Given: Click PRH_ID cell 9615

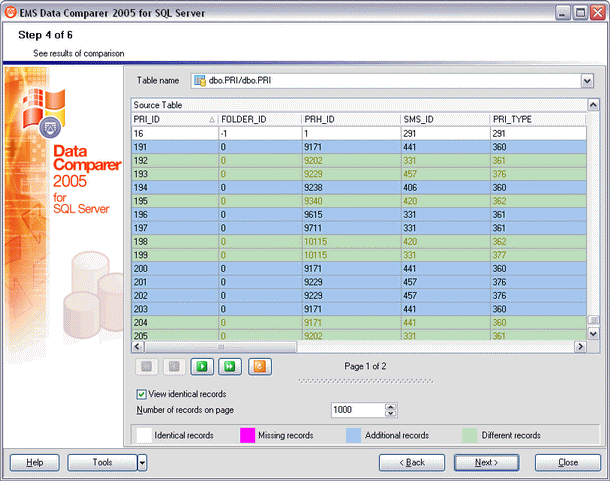Looking at the screenshot, I should 352,215.
